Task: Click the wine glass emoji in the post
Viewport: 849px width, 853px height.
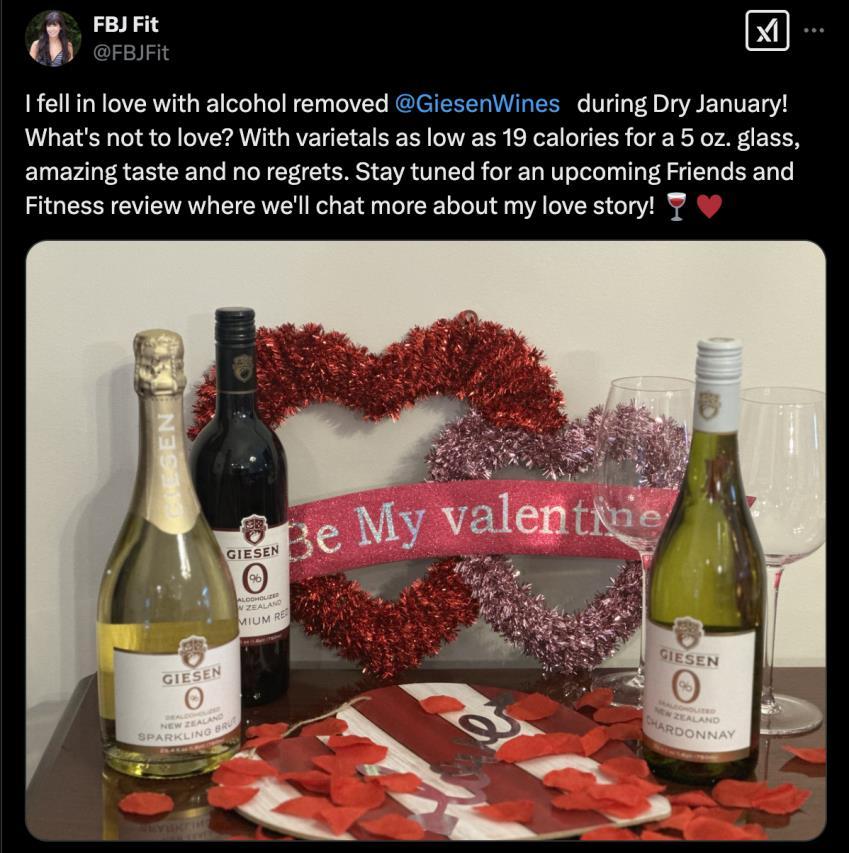Action: coord(676,207)
